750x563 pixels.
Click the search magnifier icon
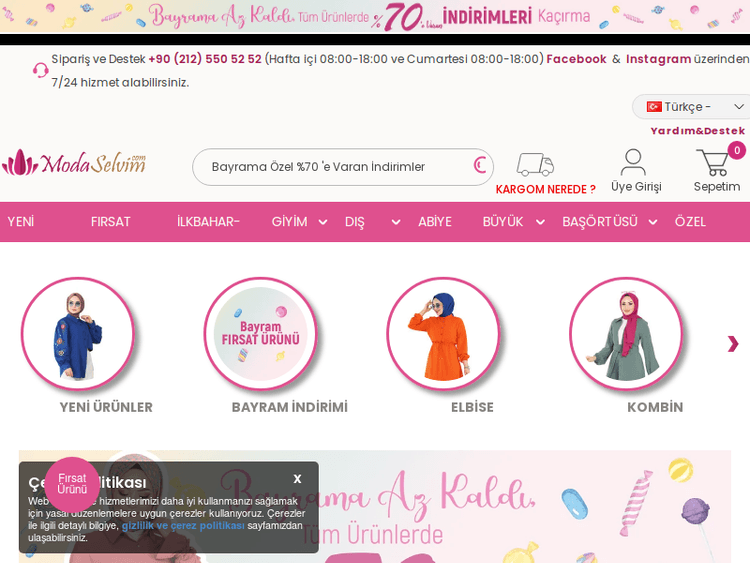(x=480, y=166)
